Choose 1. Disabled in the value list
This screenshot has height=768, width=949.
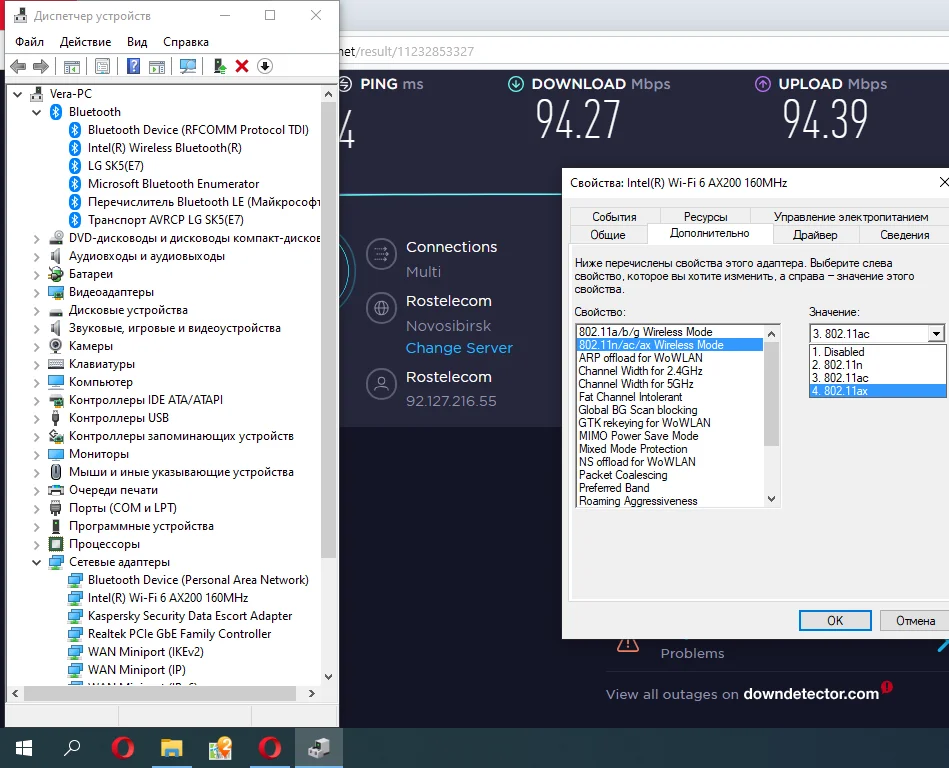[877, 352]
